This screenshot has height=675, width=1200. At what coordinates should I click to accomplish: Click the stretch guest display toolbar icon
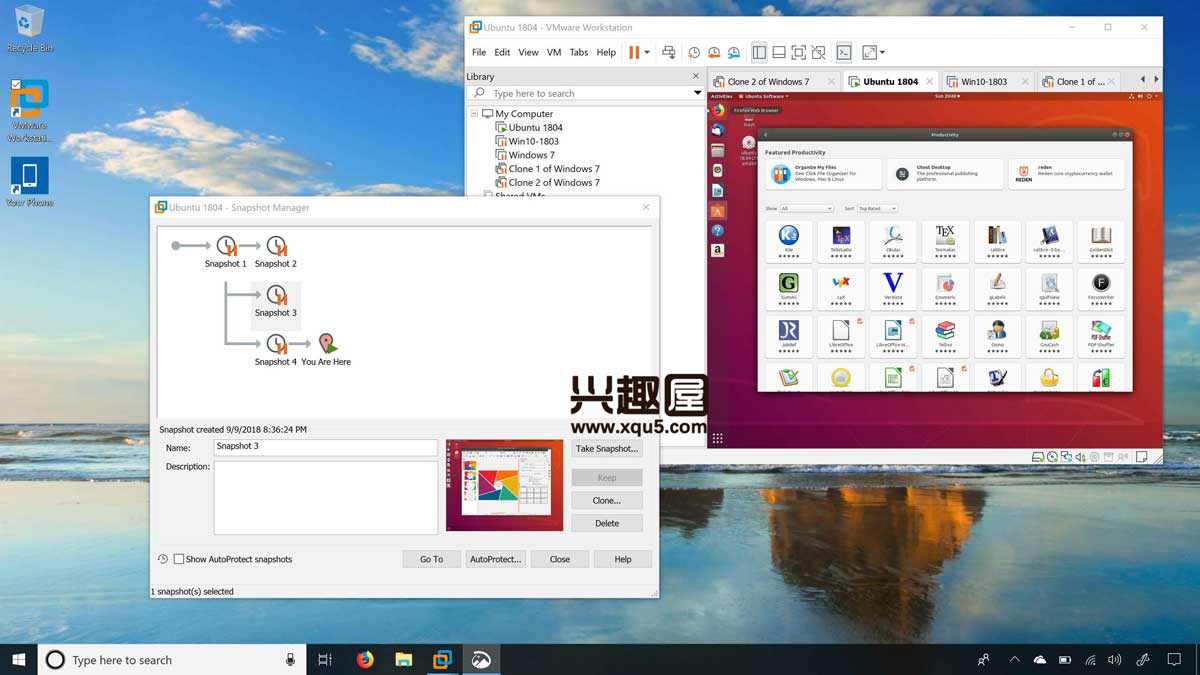coord(869,52)
